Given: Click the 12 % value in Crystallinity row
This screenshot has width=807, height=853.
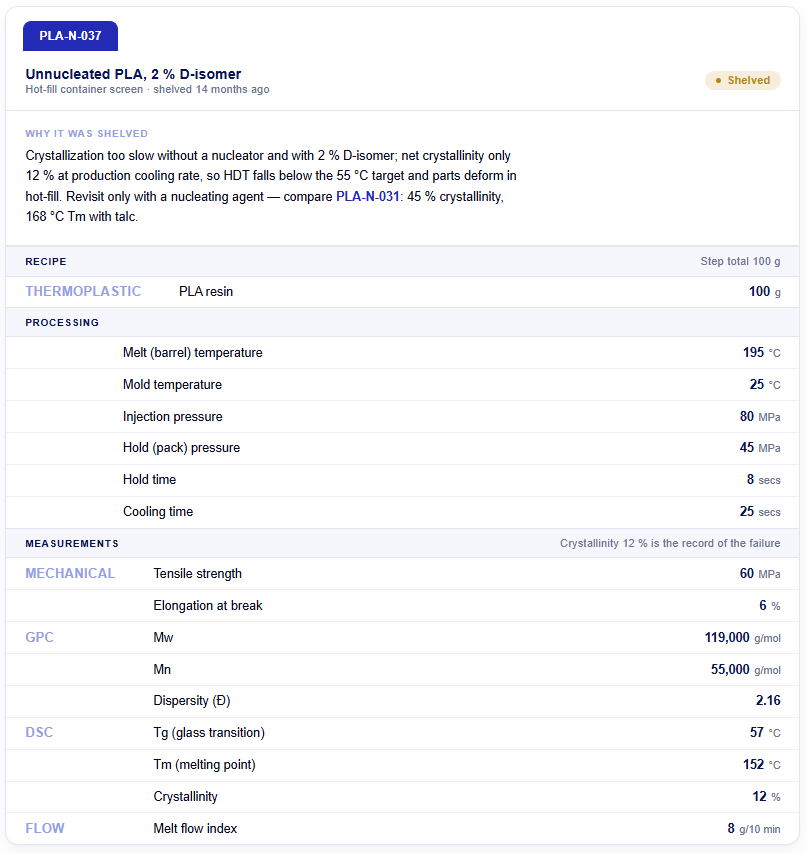Looking at the screenshot, I should coord(766,796).
